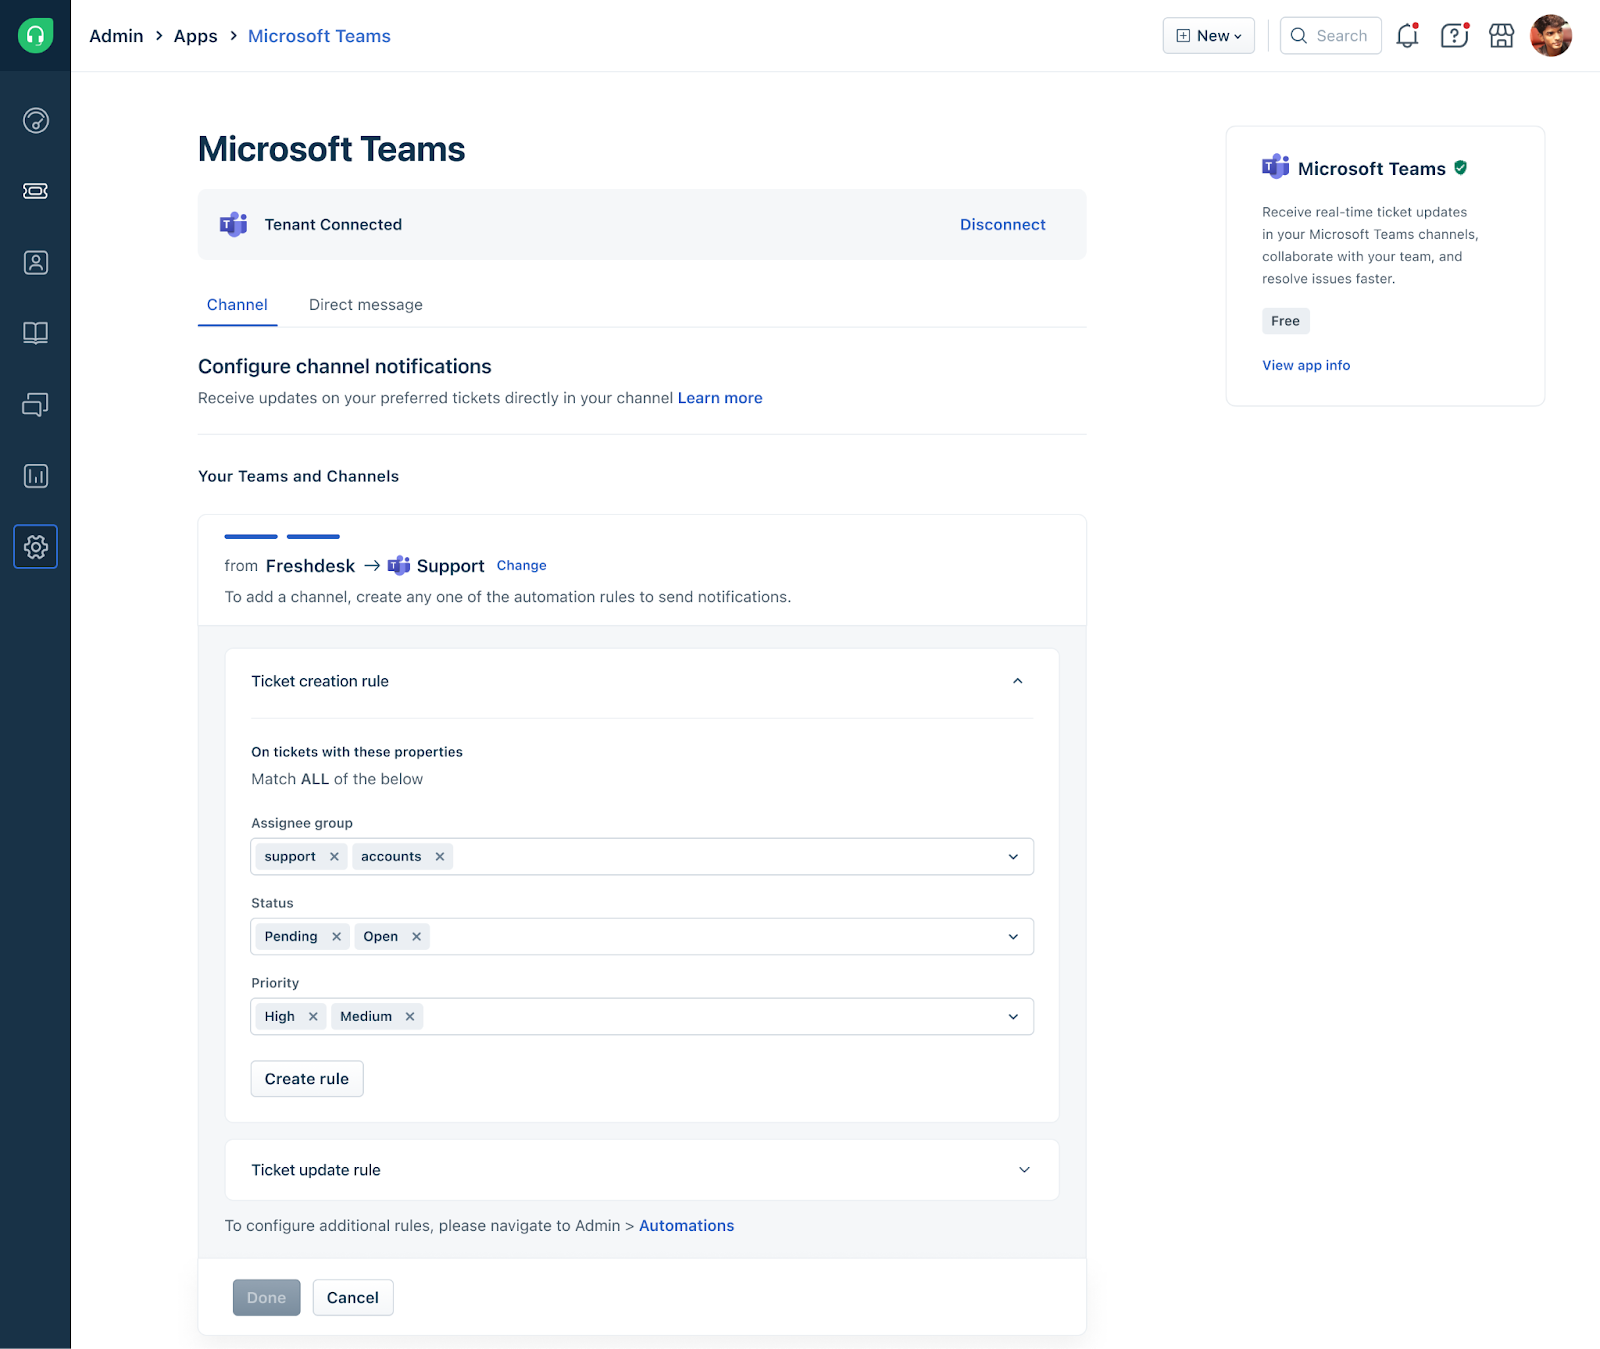Open the Forums chat icon in sidebar
Image resolution: width=1600 pixels, height=1349 pixels.
point(36,404)
